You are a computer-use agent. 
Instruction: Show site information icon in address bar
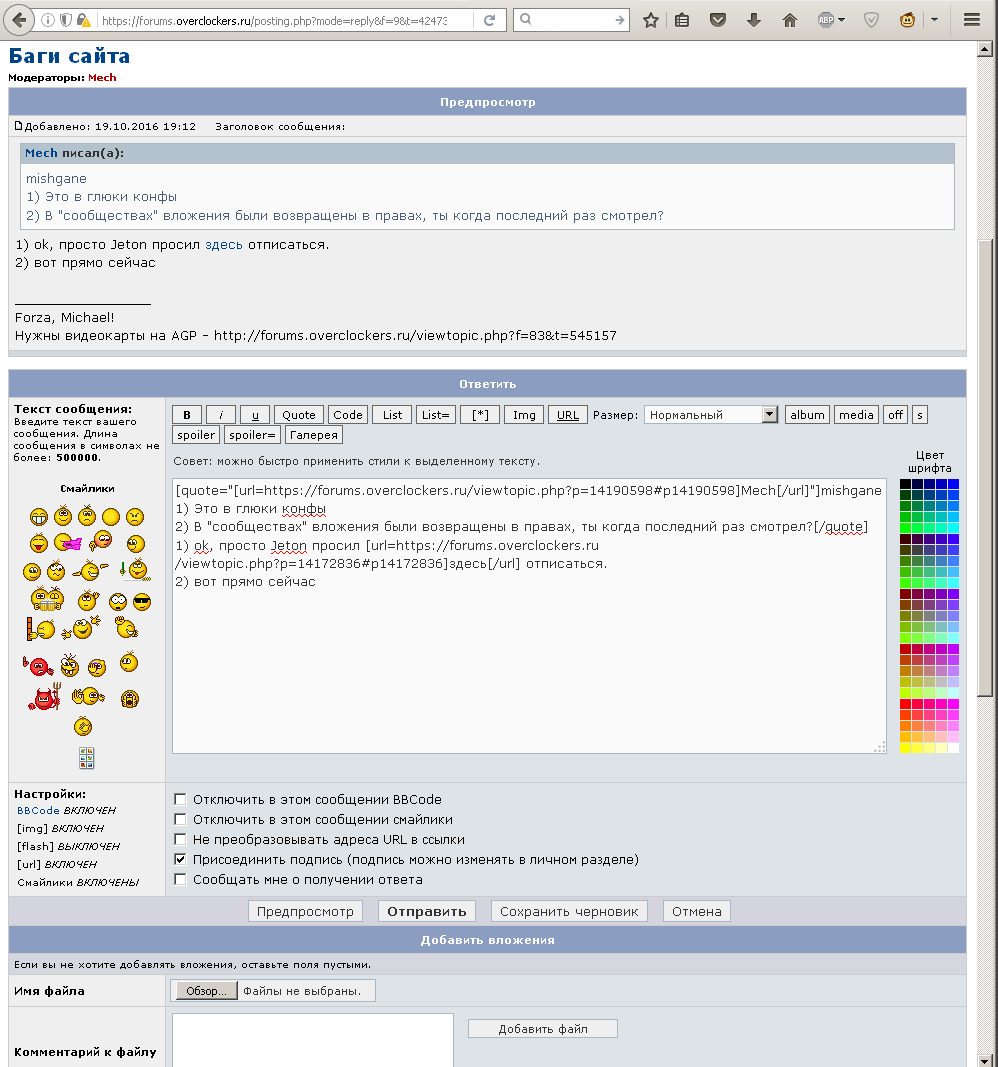pos(48,20)
